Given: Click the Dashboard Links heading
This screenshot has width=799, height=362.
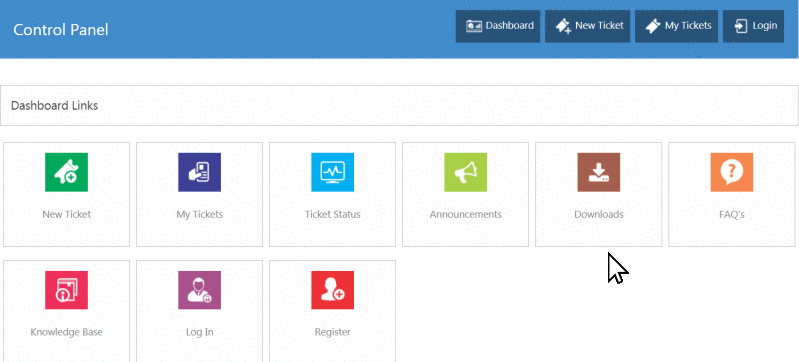Looking at the screenshot, I should 55,106.
